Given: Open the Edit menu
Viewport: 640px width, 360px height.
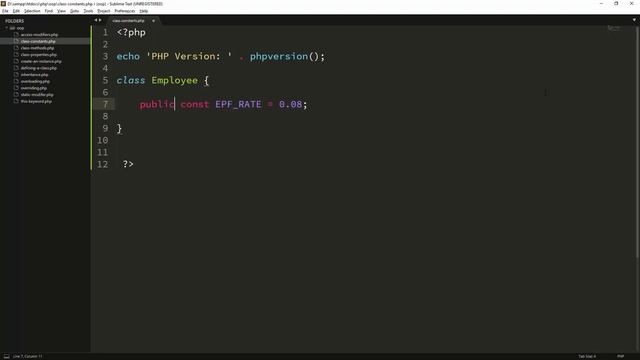Looking at the screenshot, I should [16, 11].
